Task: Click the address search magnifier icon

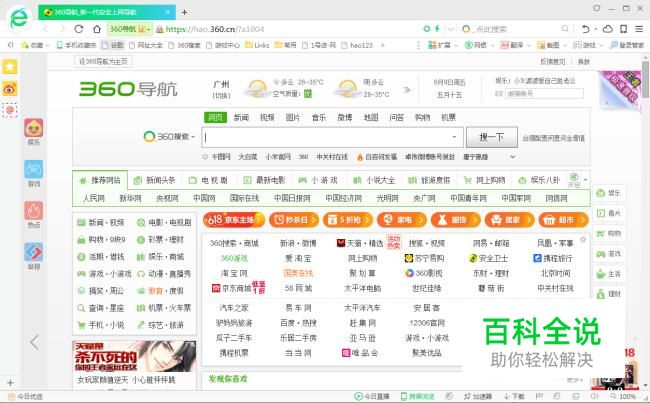Action: [x=565, y=29]
